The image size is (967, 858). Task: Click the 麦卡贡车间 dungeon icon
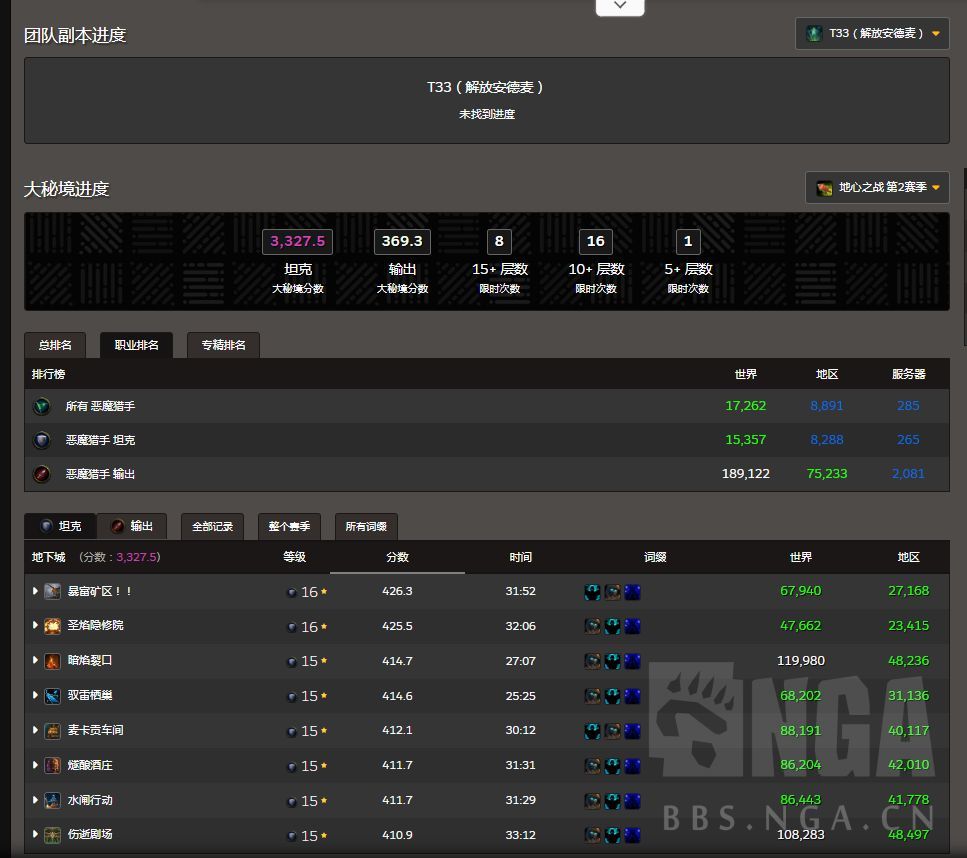tap(53, 731)
